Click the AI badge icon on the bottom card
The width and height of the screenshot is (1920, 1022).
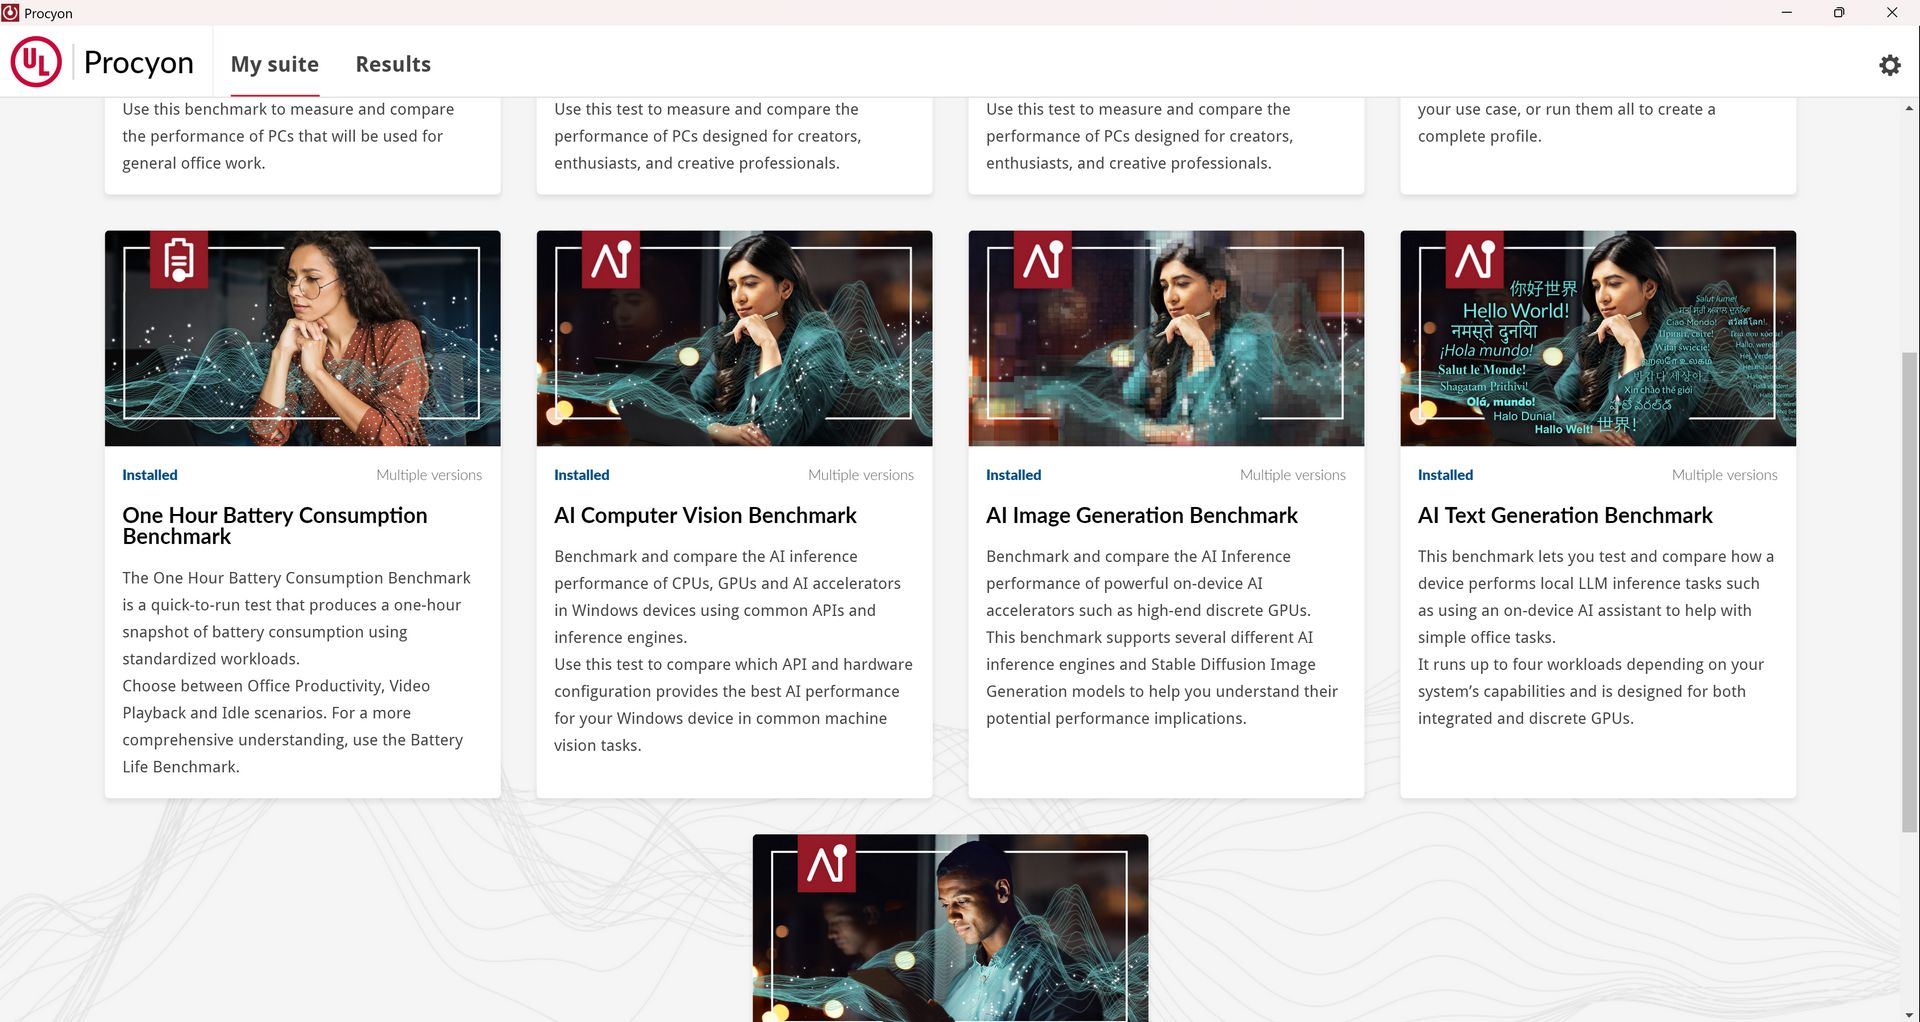click(x=827, y=863)
